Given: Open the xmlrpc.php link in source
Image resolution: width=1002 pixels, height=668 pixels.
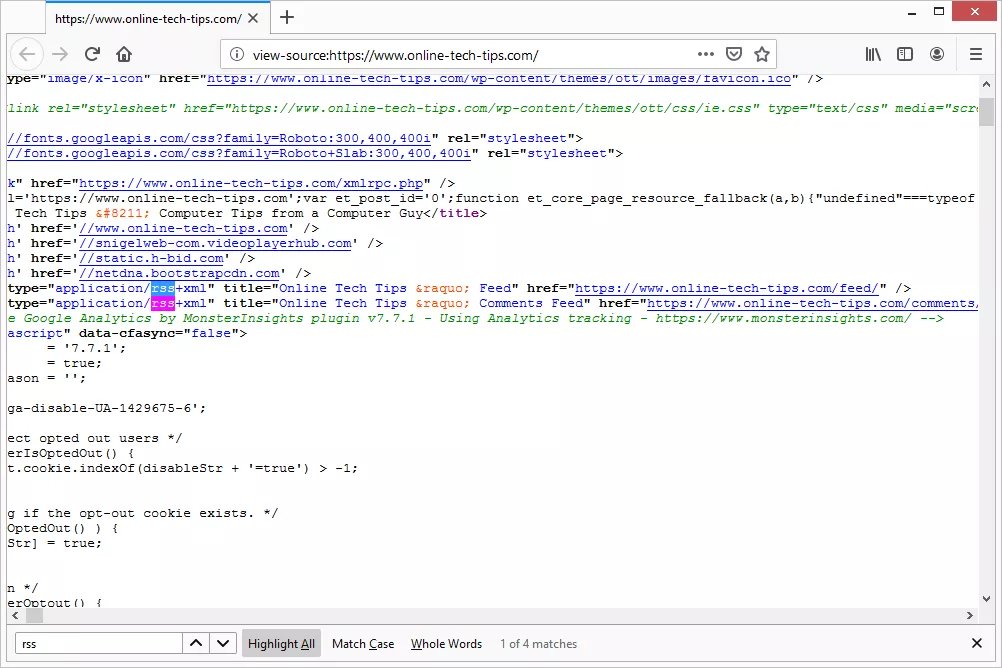Looking at the screenshot, I should 251,183.
